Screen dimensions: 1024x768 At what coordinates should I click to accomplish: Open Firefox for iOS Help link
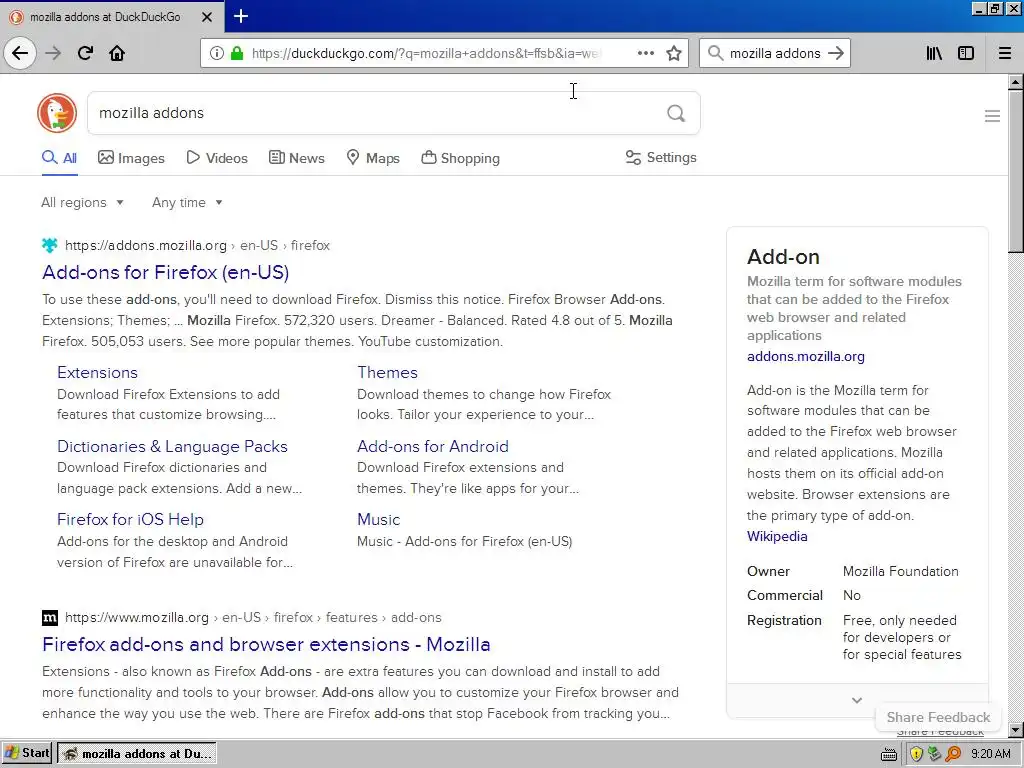[x=131, y=519]
